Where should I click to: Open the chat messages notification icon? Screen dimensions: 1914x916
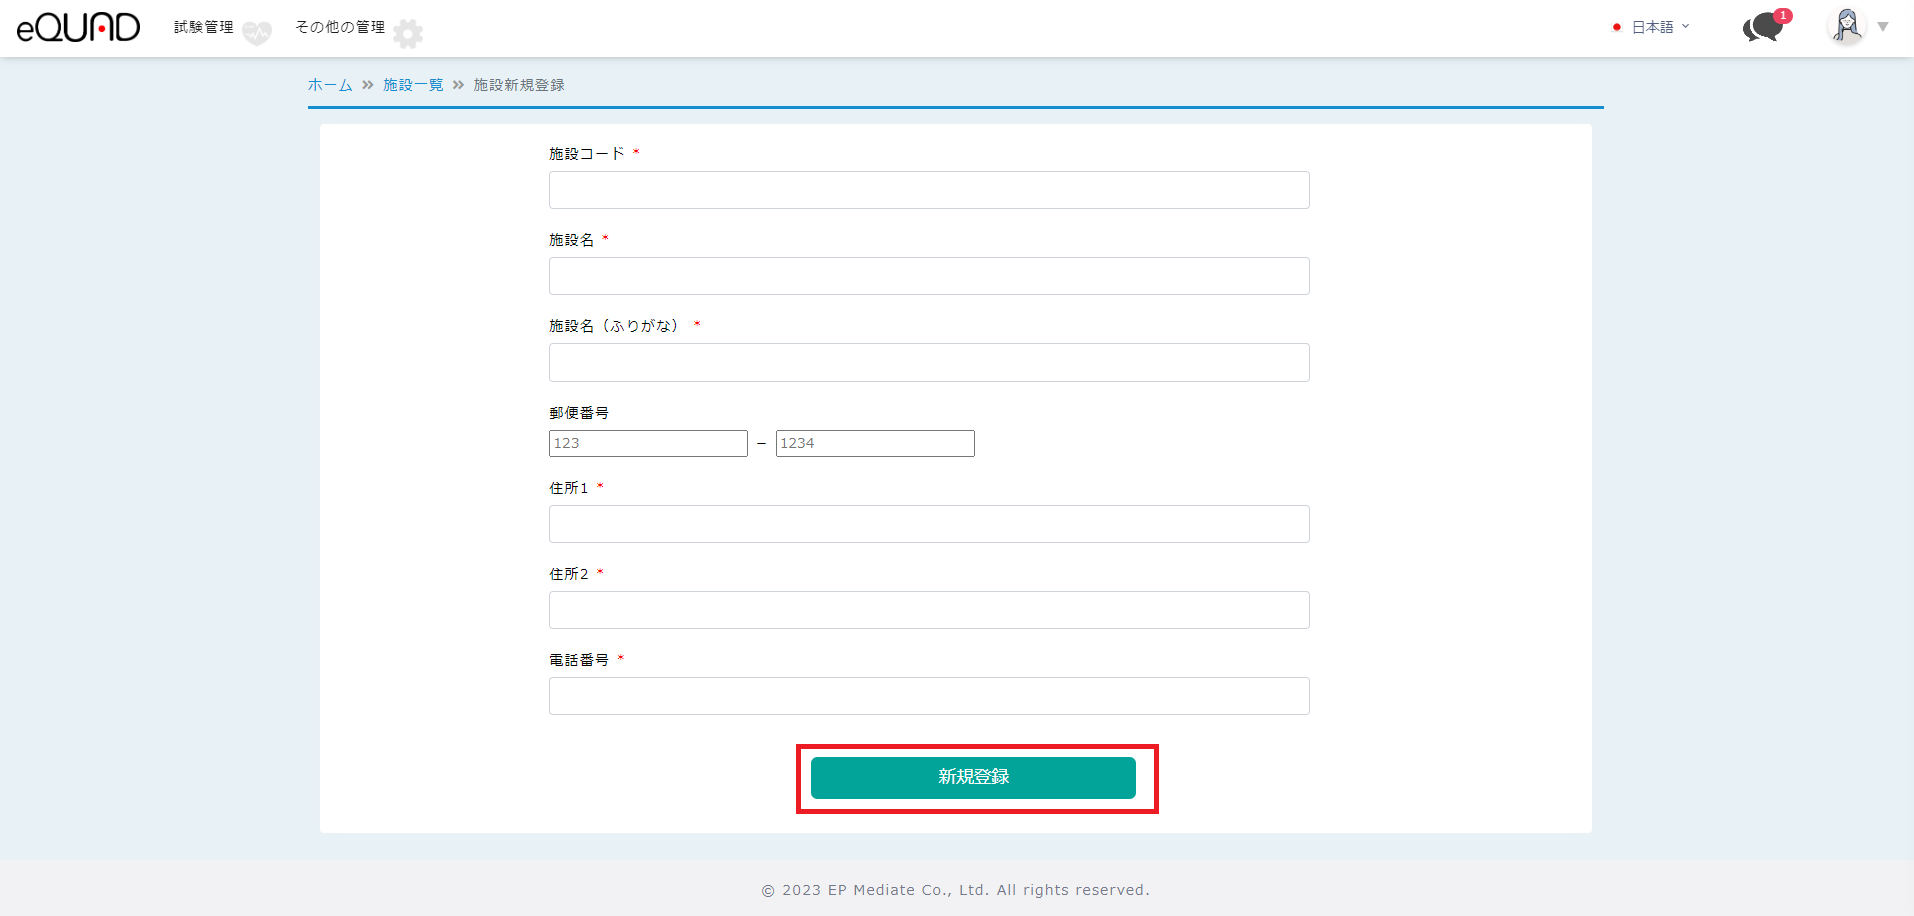1764,27
